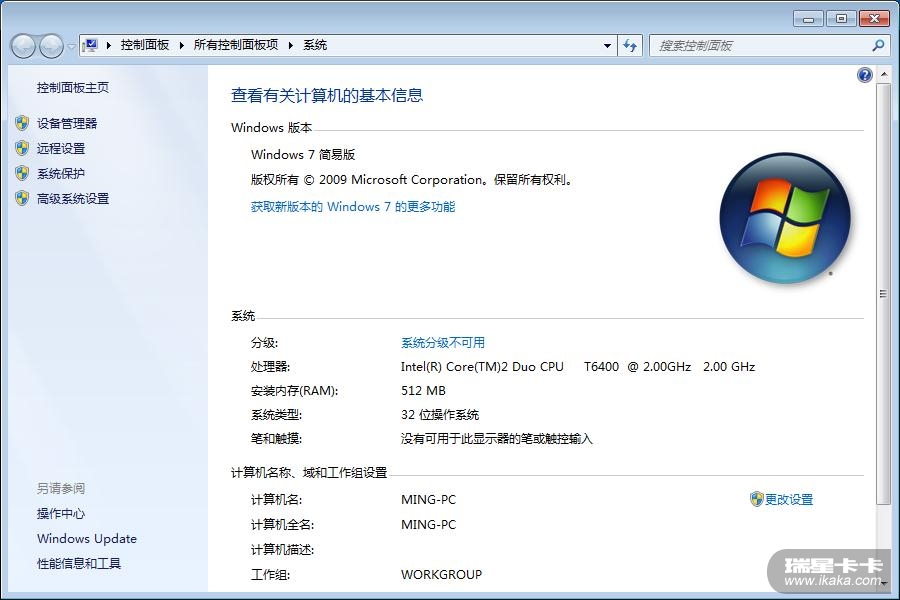The image size is (900, 600).
Task: Open 高级系统设置 link
Action: (73, 199)
